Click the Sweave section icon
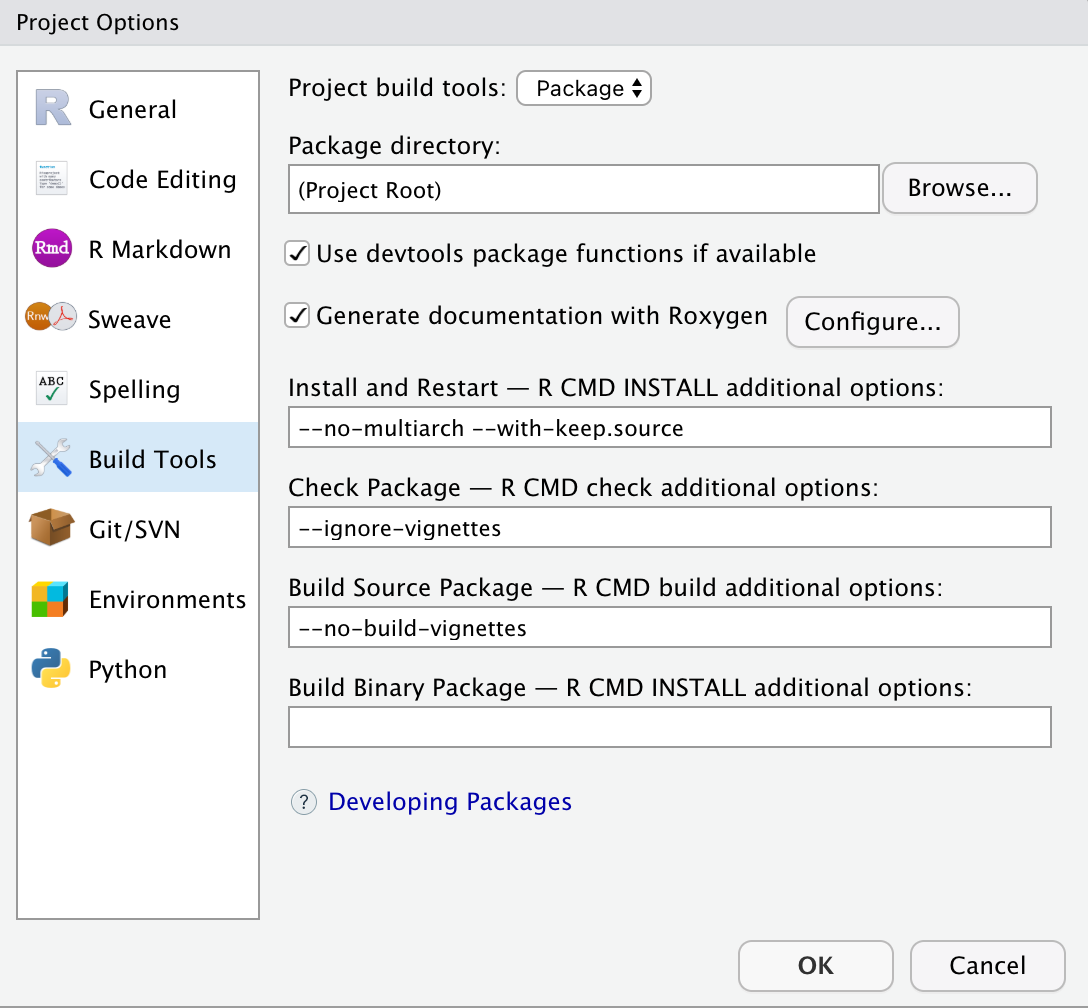 (x=52, y=319)
